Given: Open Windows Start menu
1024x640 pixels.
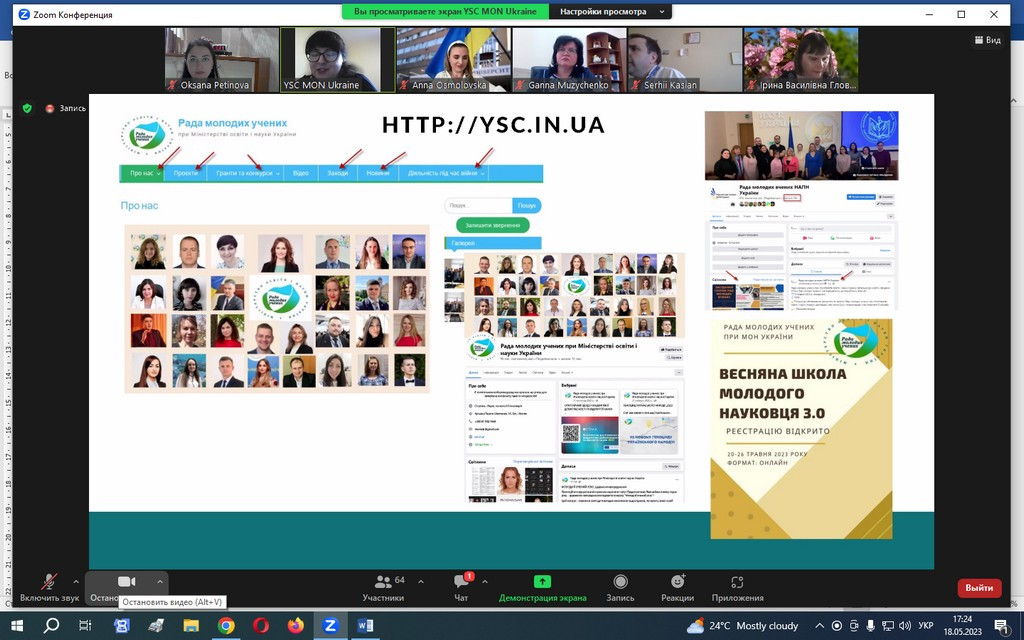Looking at the screenshot, I should point(16,626).
